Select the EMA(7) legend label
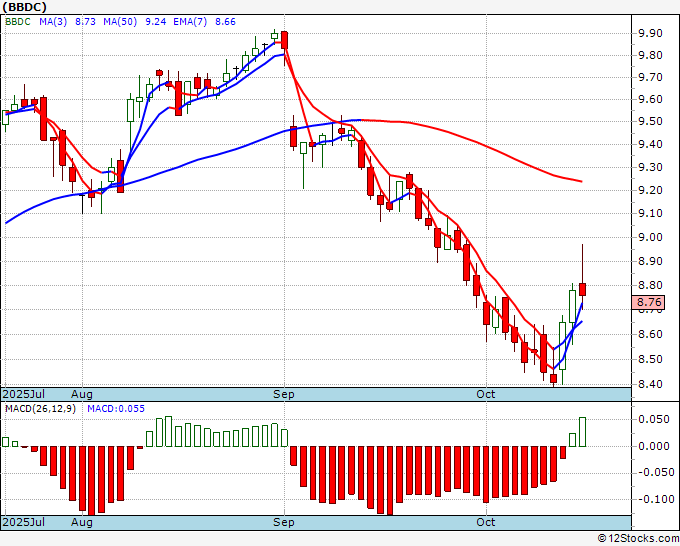This screenshot has height=546, width=680. (x=190, y=22)
